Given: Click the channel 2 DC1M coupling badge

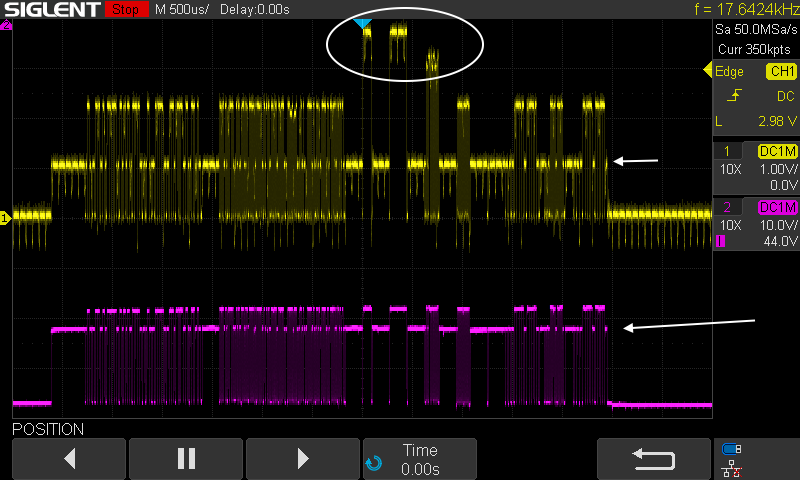Looking at the screenshot, I should pos(778,207).
